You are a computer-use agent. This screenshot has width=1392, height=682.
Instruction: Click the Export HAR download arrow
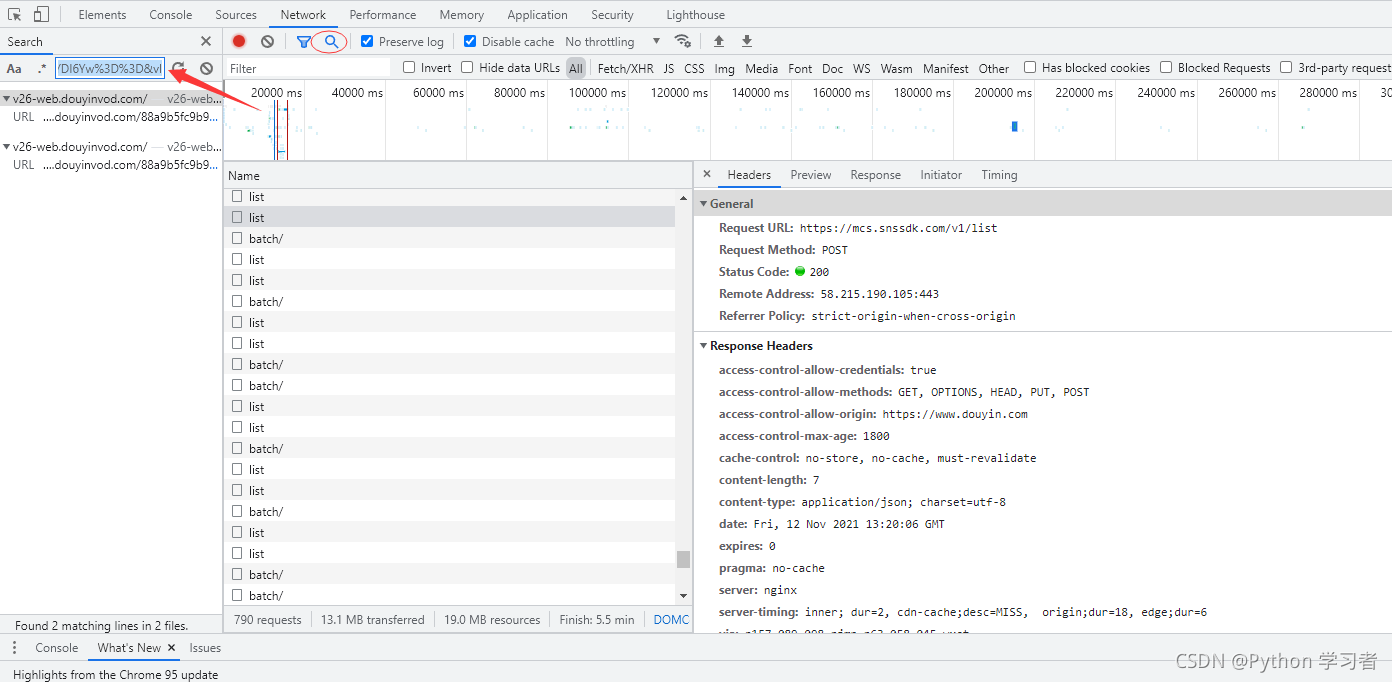click(746, 41)
